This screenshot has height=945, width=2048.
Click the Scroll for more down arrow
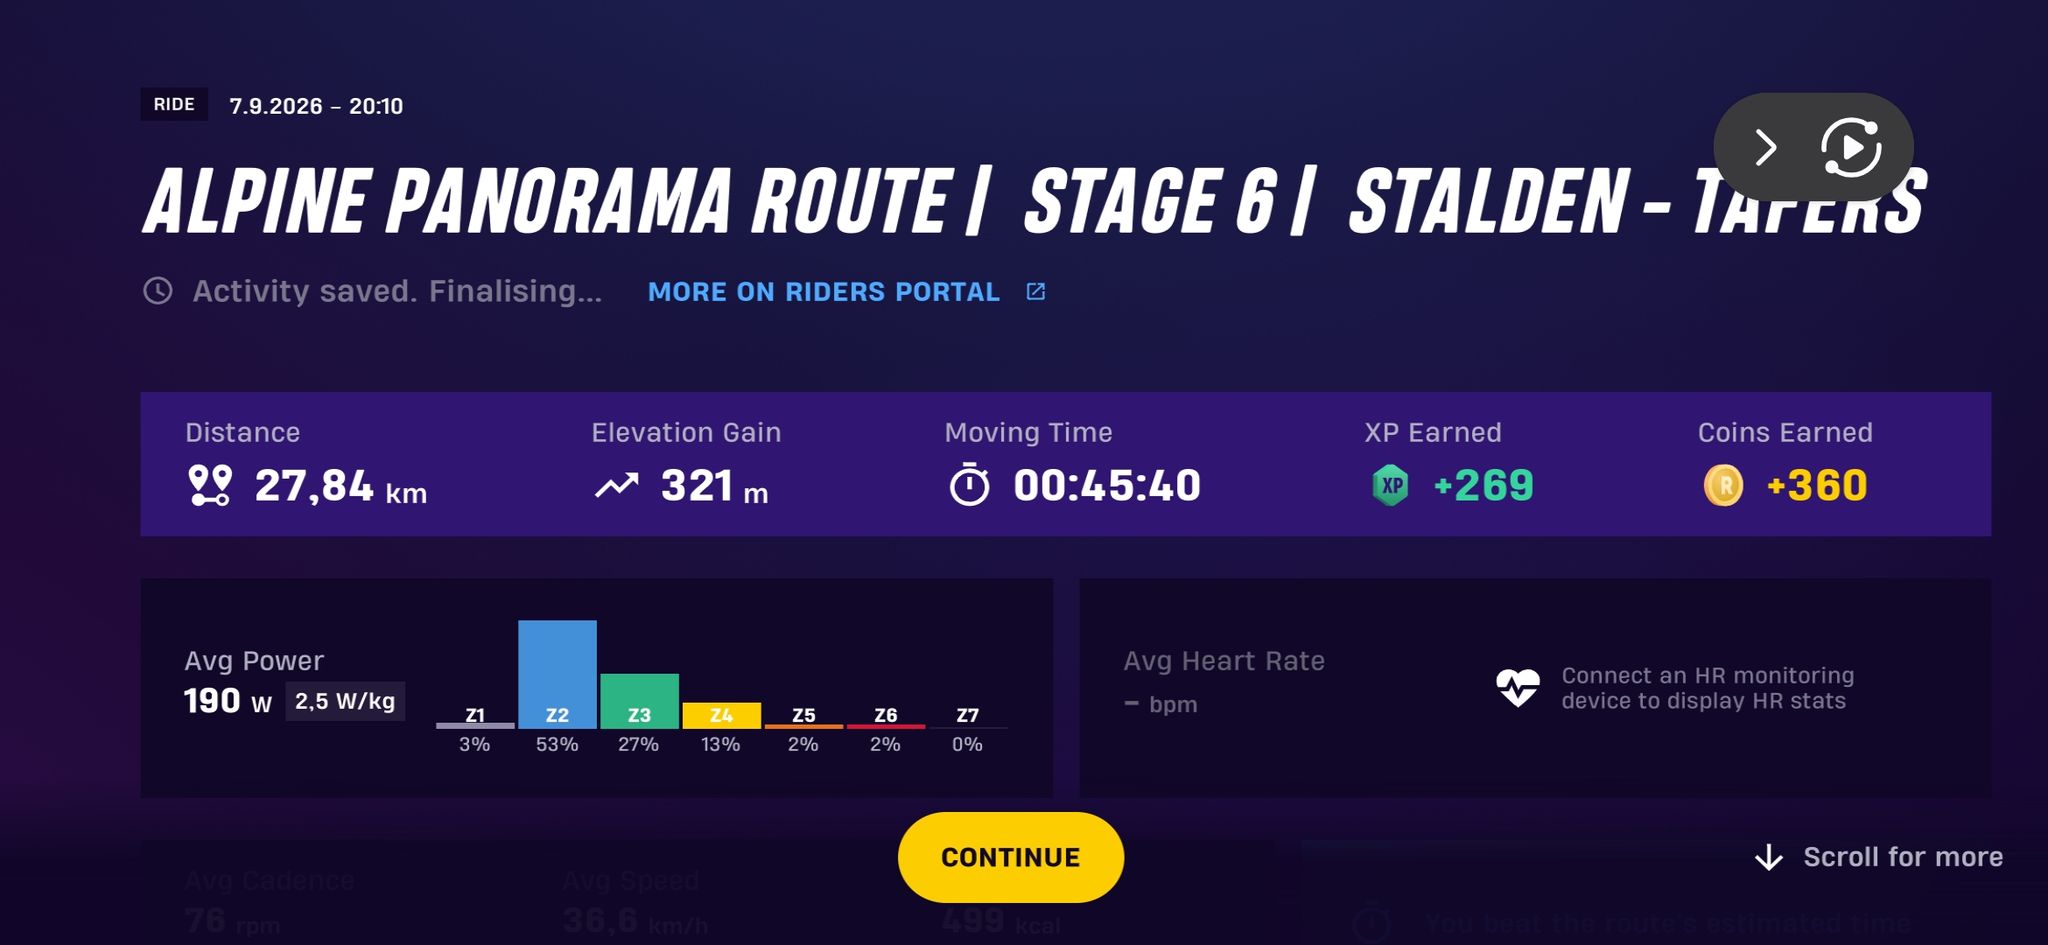click(x=1769, y=857)
